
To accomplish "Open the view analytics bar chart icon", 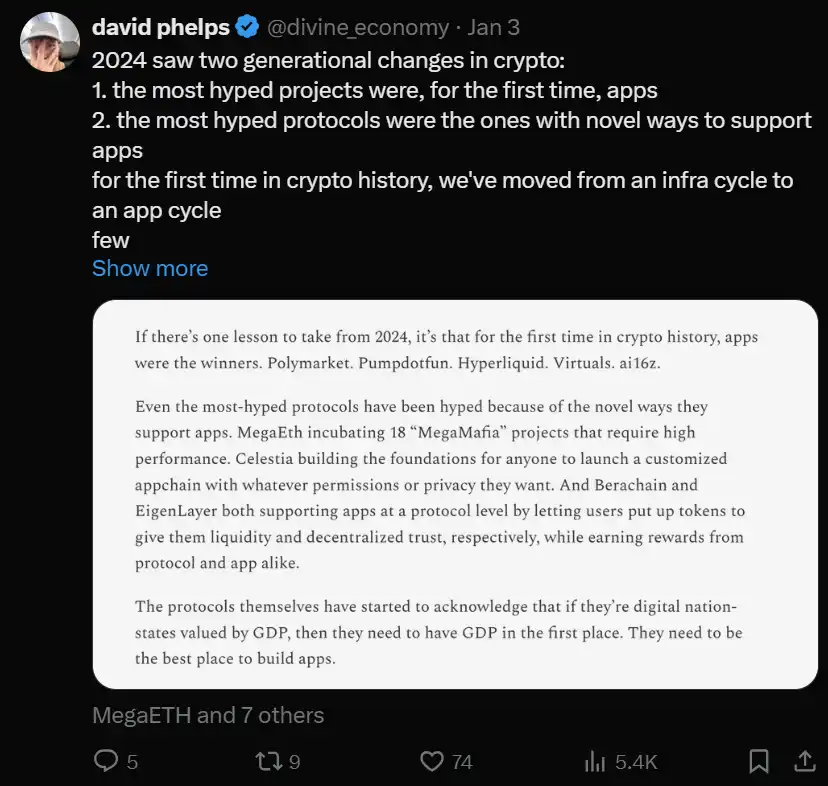I will coord(596,762).
